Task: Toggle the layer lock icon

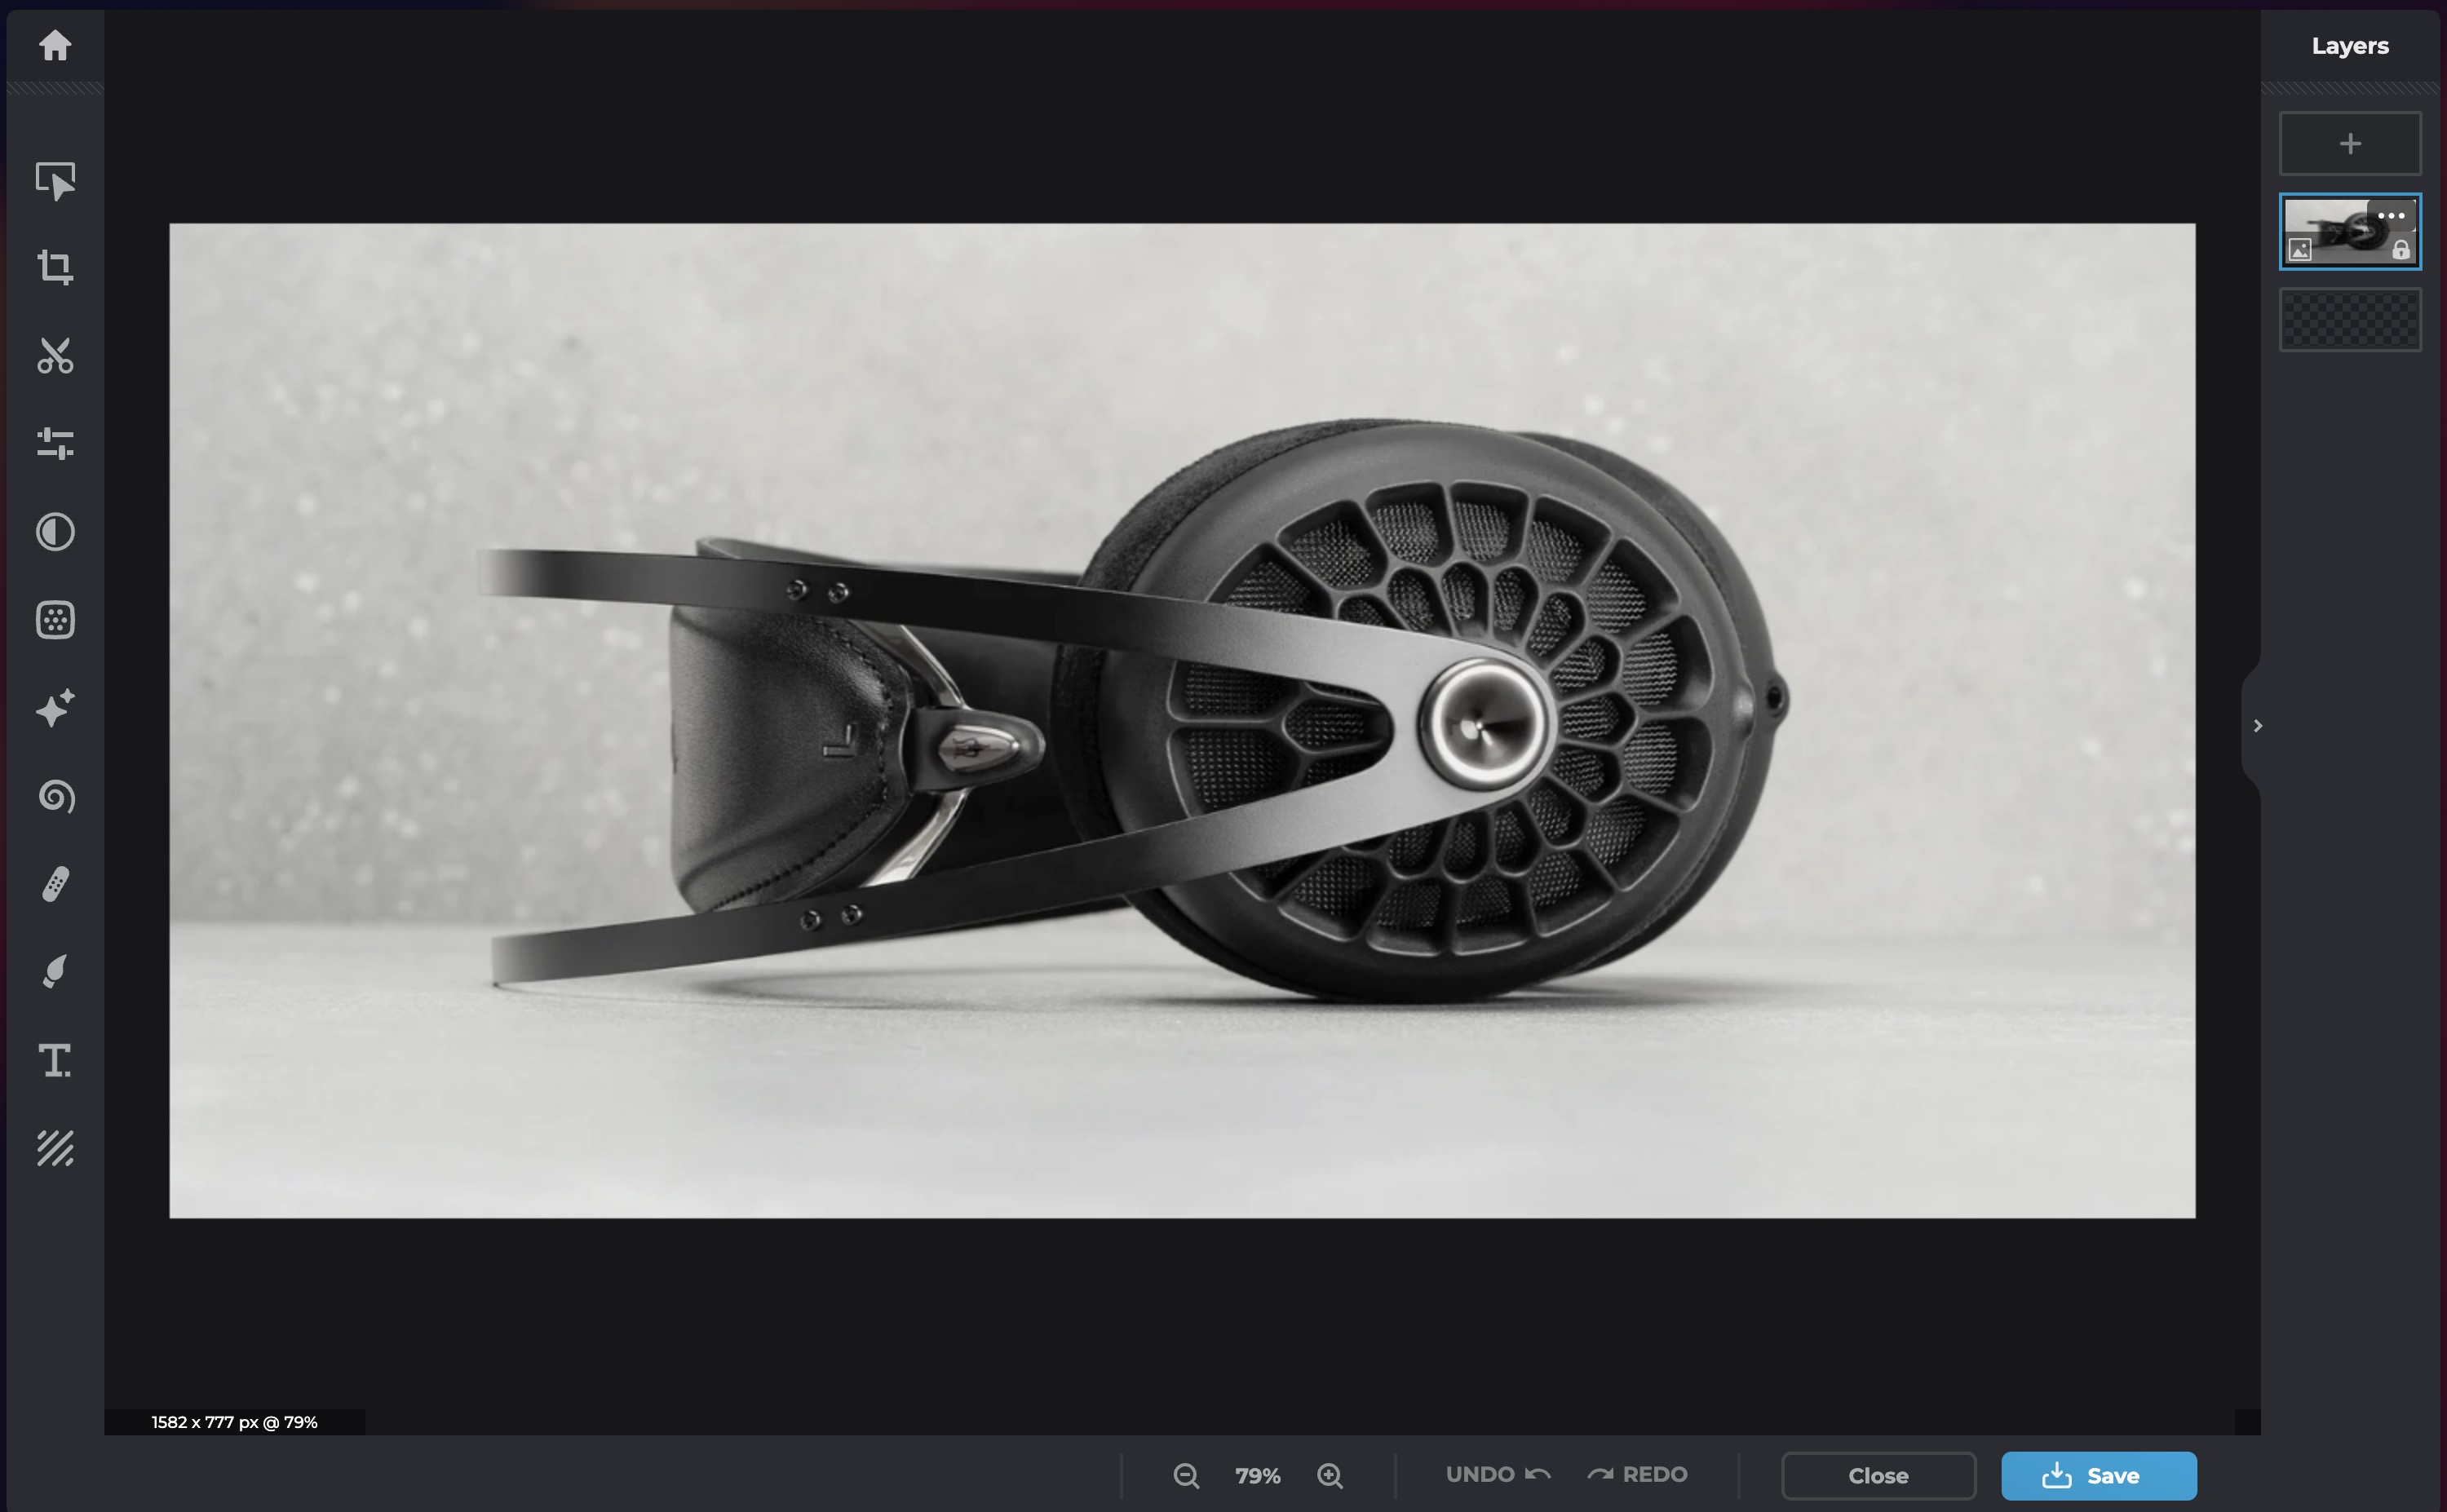Action: [2400, 251]
